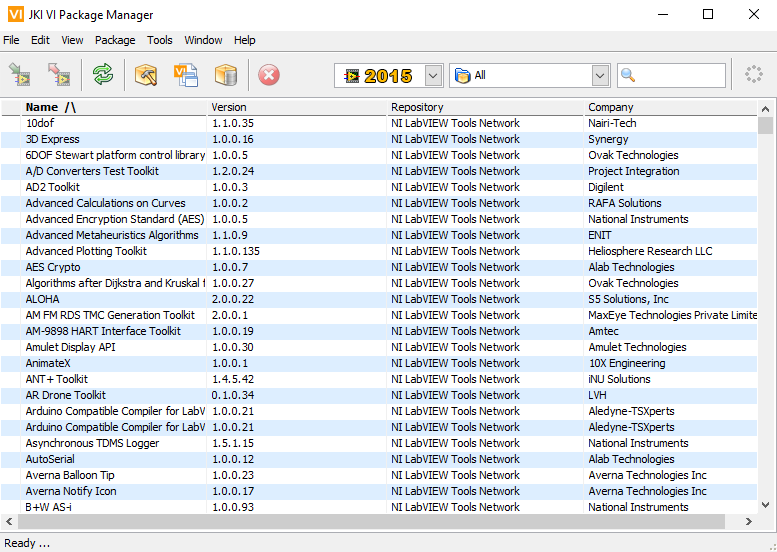Click the vertical scrollbar down arrow
Screen dimensions: 777x552
765,505
